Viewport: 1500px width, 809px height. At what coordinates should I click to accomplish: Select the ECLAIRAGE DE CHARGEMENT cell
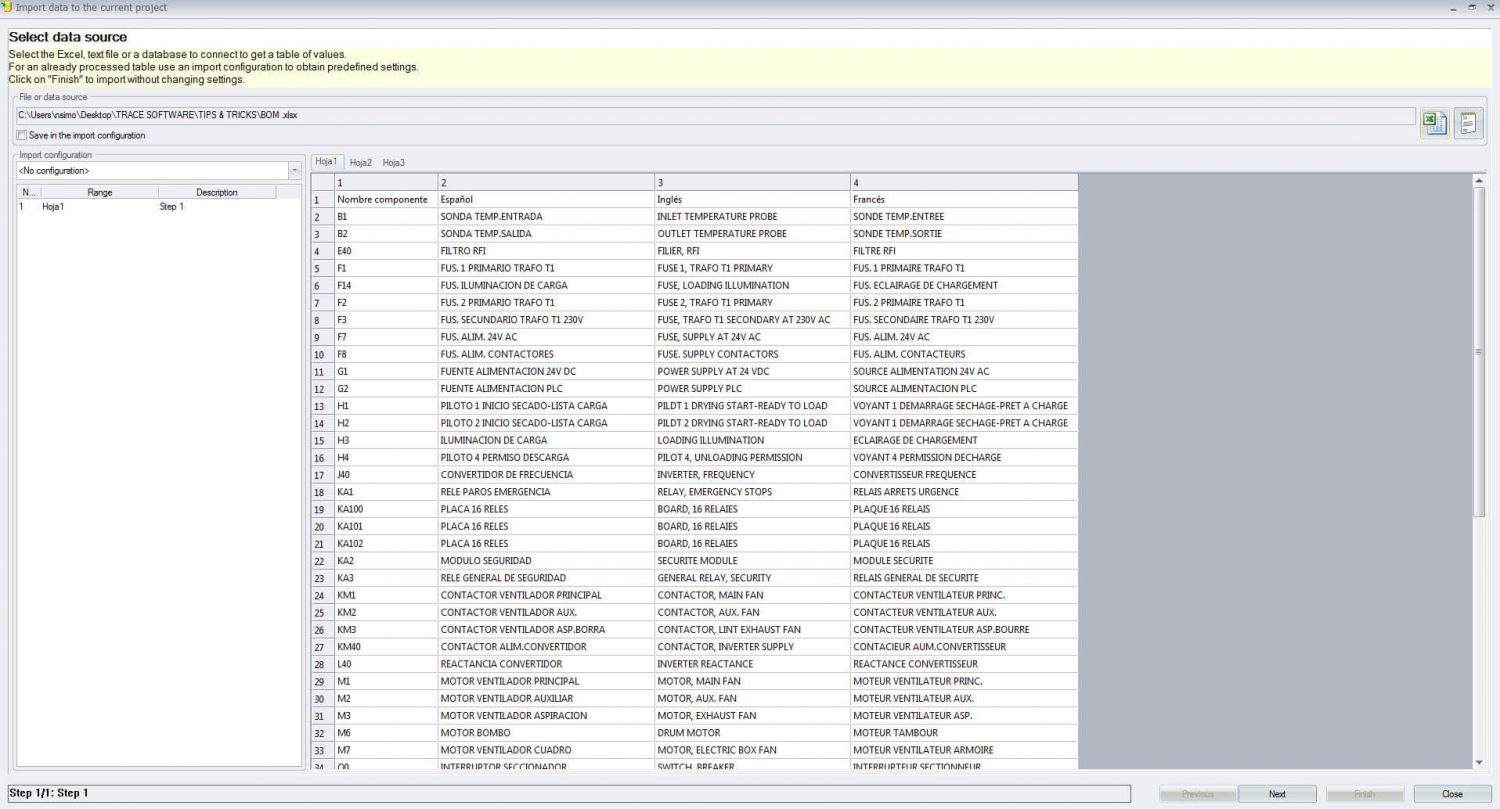[x=964, y=440]
